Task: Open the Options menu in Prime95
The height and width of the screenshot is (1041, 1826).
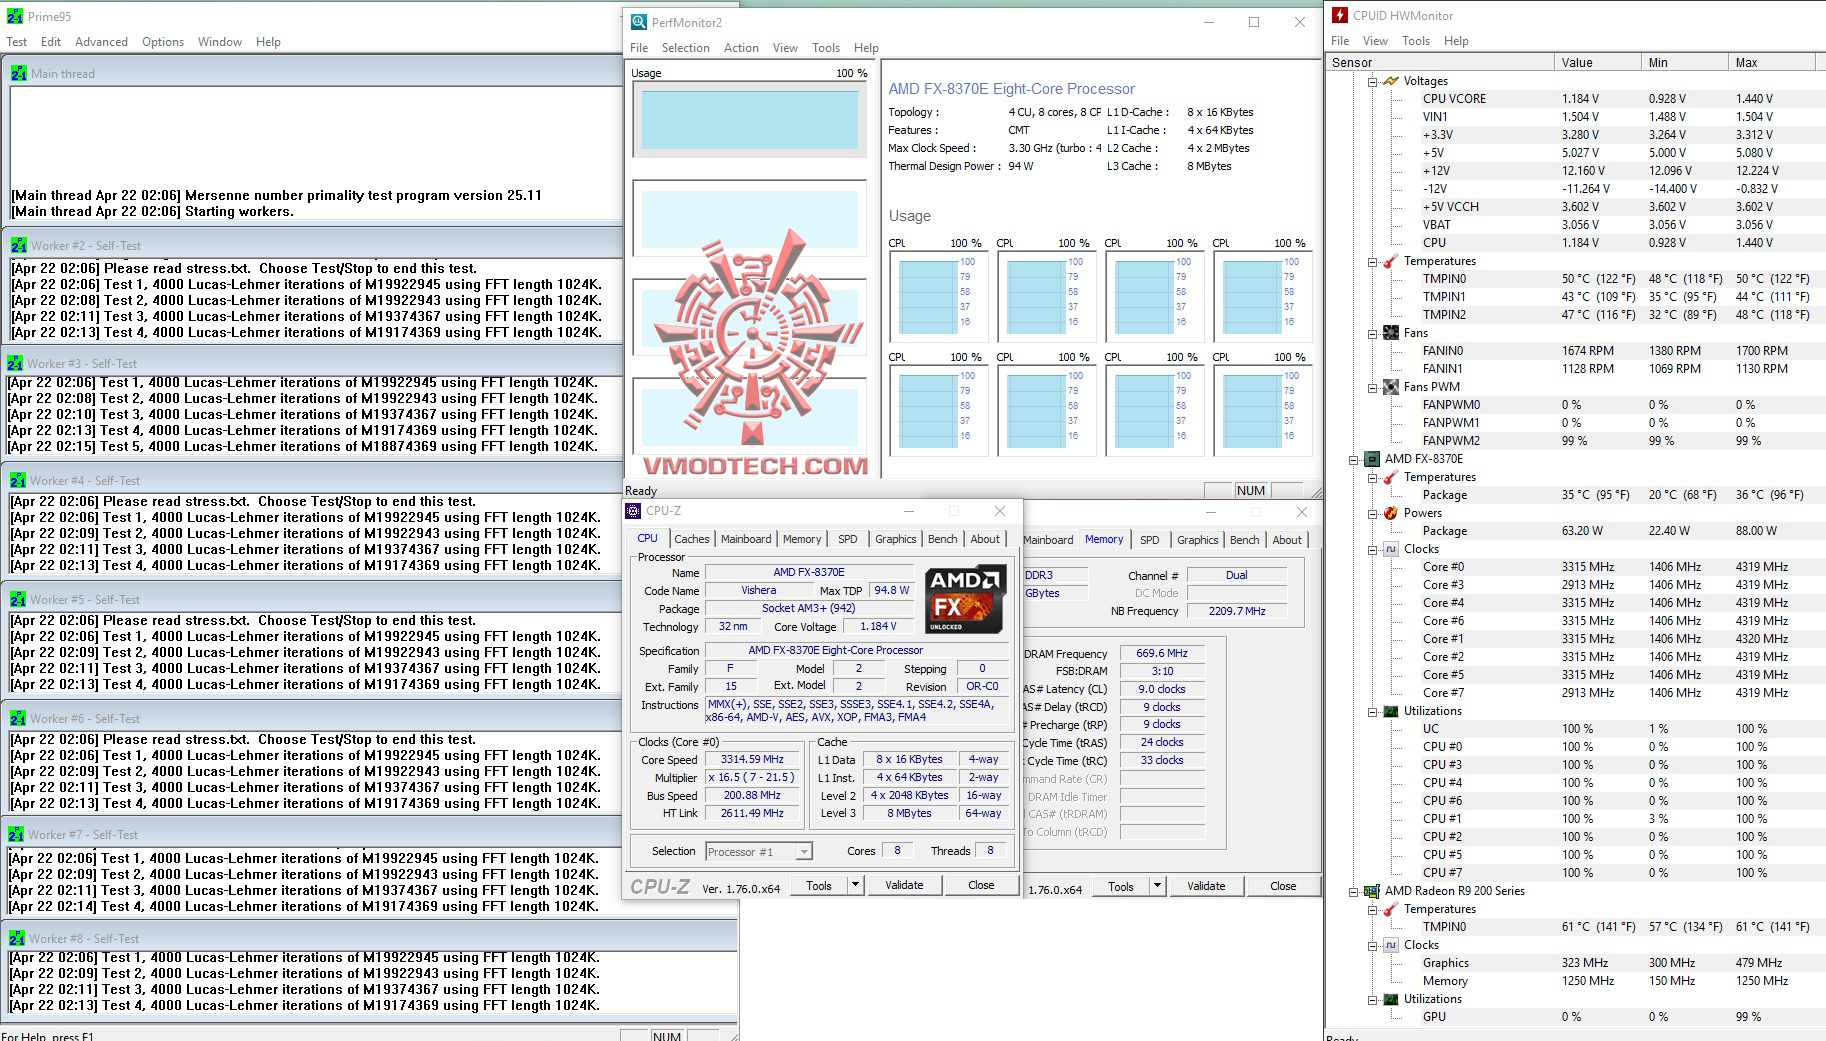Action: pyautogui.click(x=163, y=42)
